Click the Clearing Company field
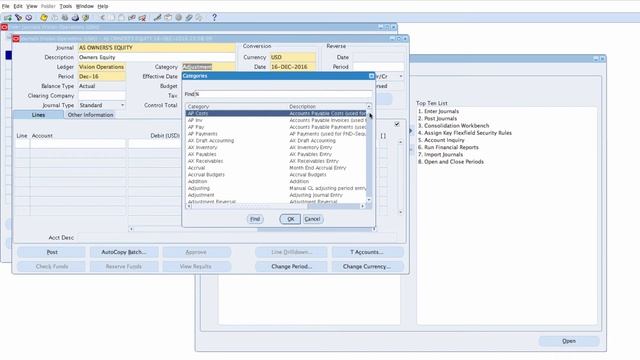640x360 pixels. [x=102, y=96]
